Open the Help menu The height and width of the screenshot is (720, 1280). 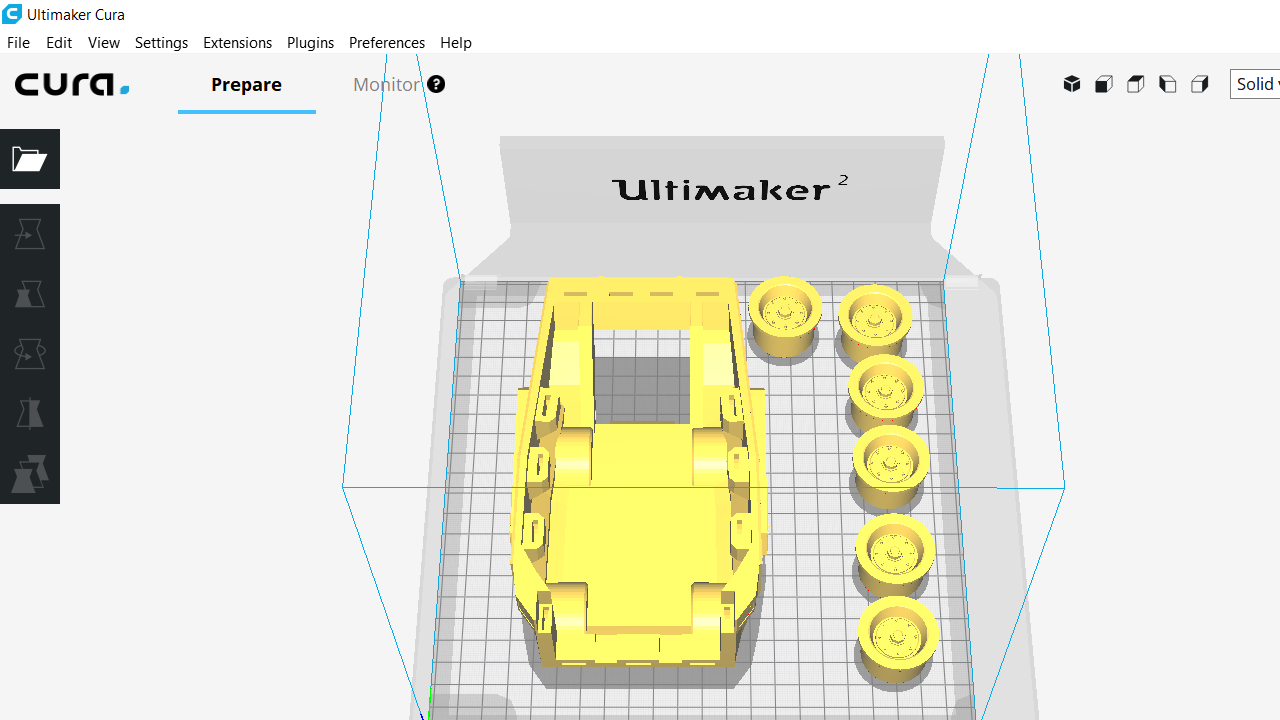coord(456,42)
